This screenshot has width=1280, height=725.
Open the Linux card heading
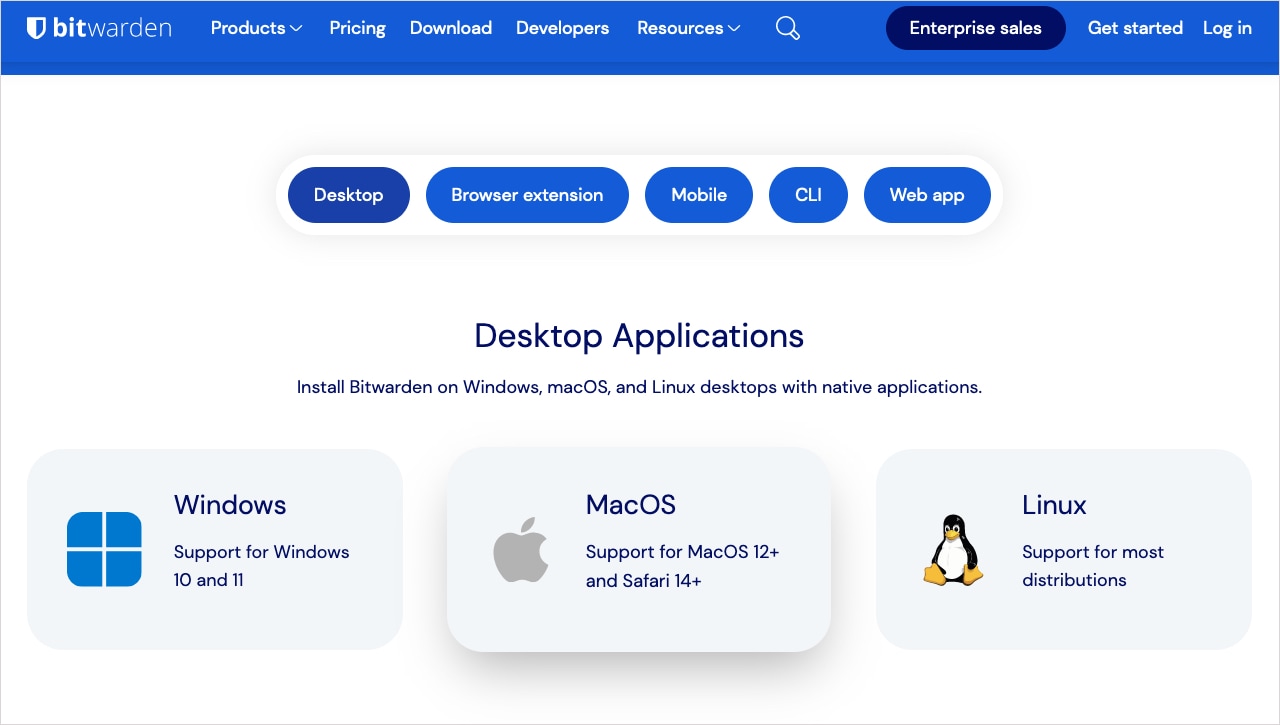1054,505
